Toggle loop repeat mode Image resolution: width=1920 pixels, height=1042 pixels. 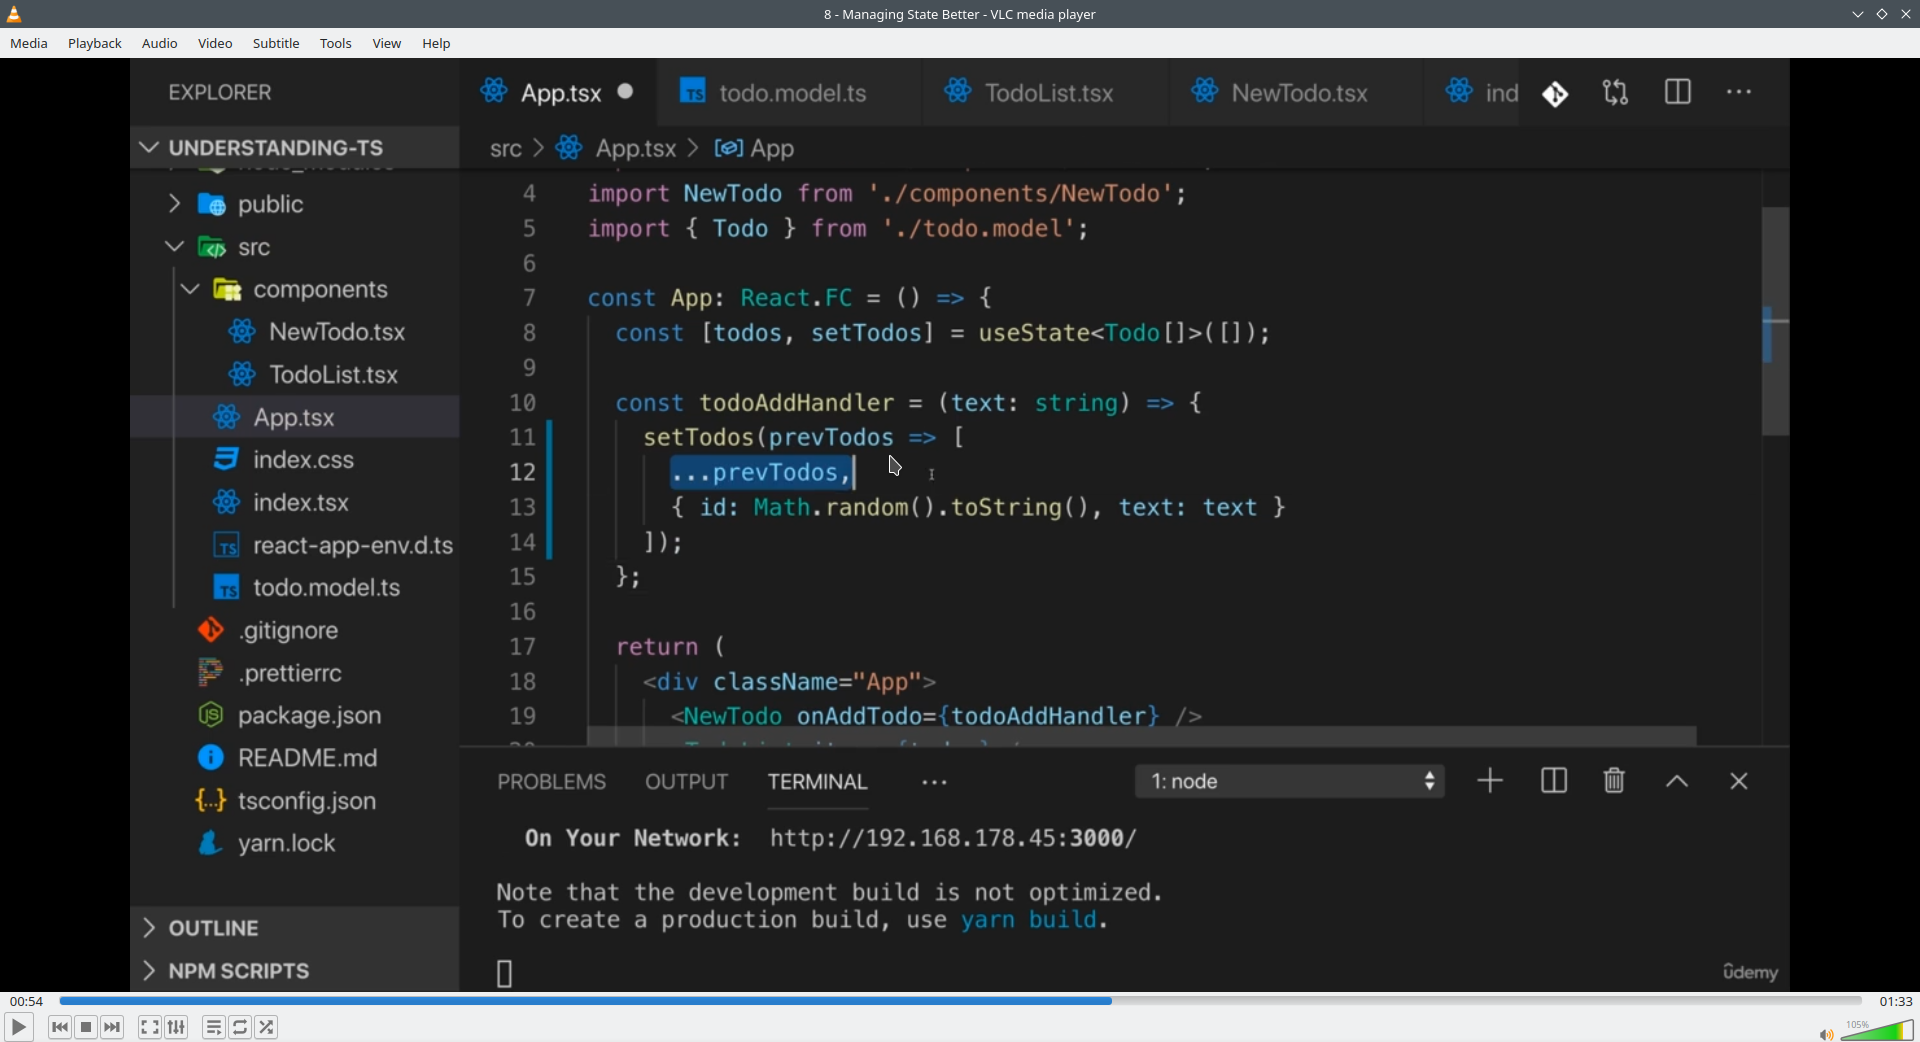(240, 1027)
